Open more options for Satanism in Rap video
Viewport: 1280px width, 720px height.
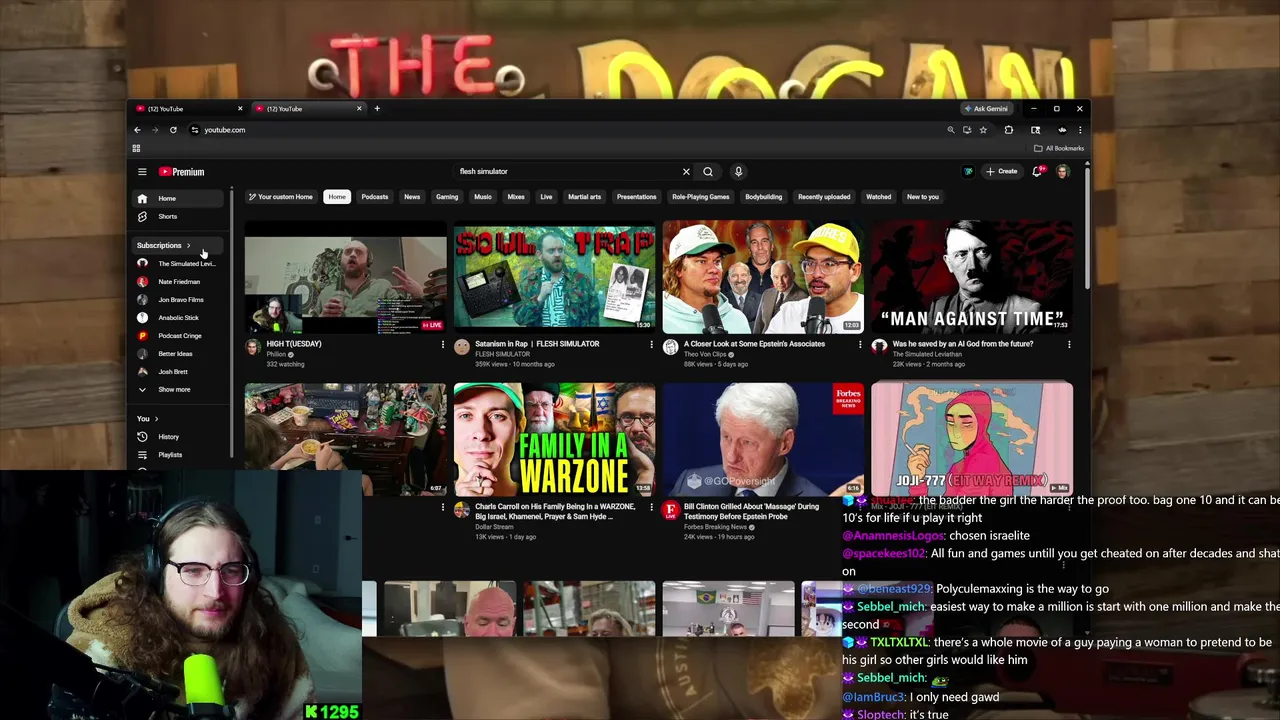click(x=651, y=344)
